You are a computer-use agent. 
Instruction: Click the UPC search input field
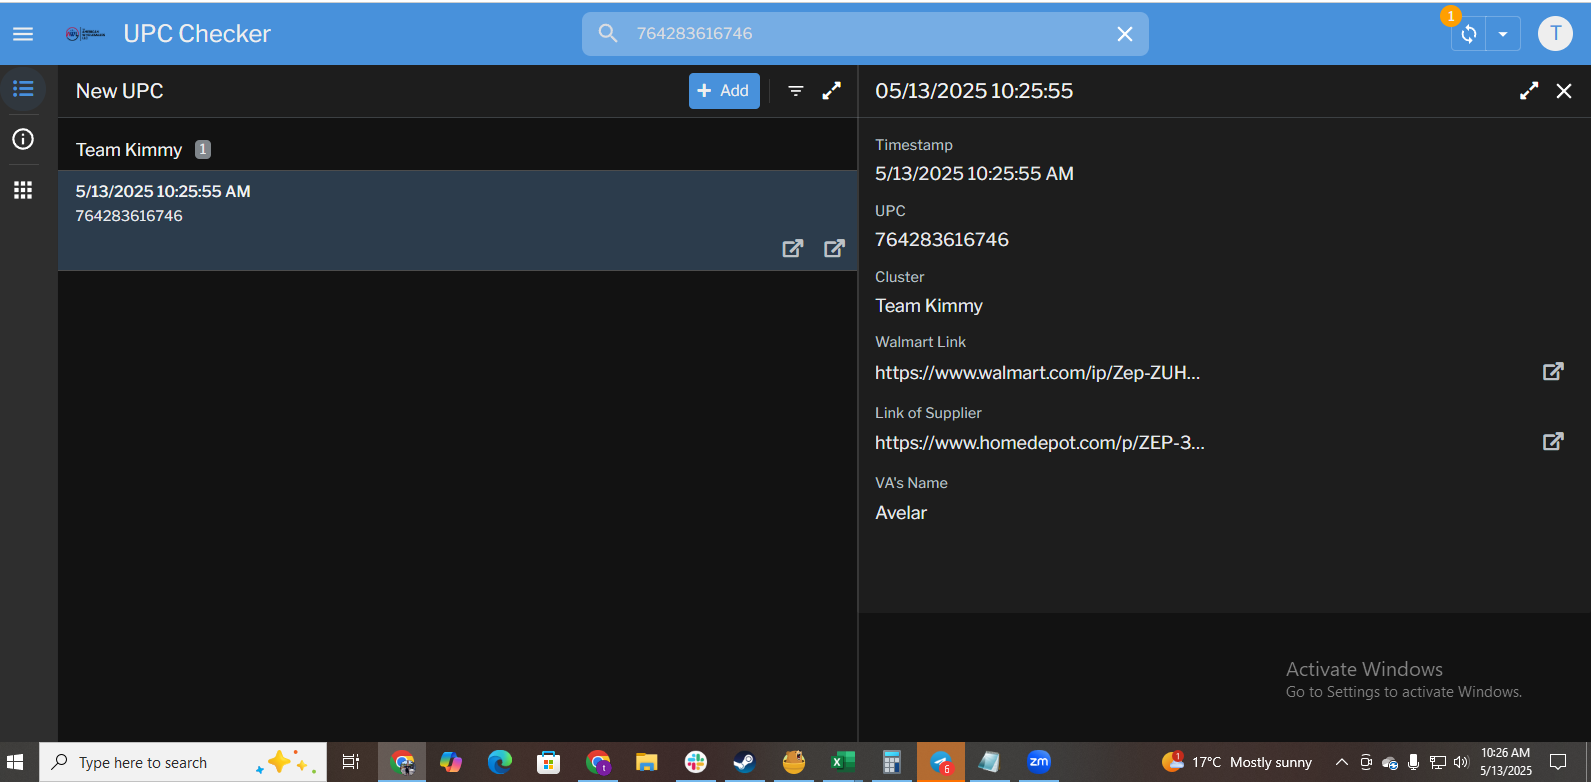860,34
